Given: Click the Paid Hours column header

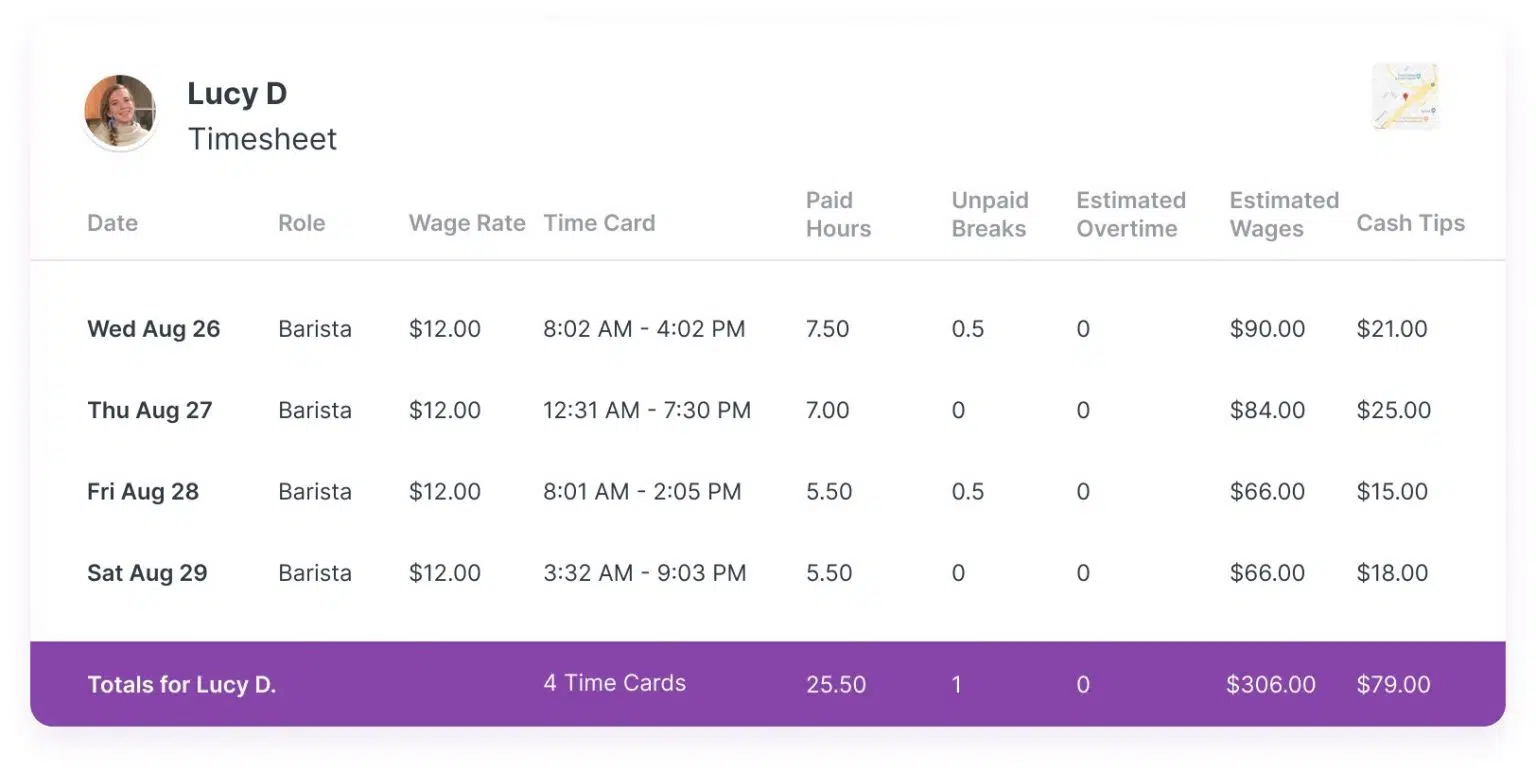Looking at the screenshot, I should pos(838,214).
